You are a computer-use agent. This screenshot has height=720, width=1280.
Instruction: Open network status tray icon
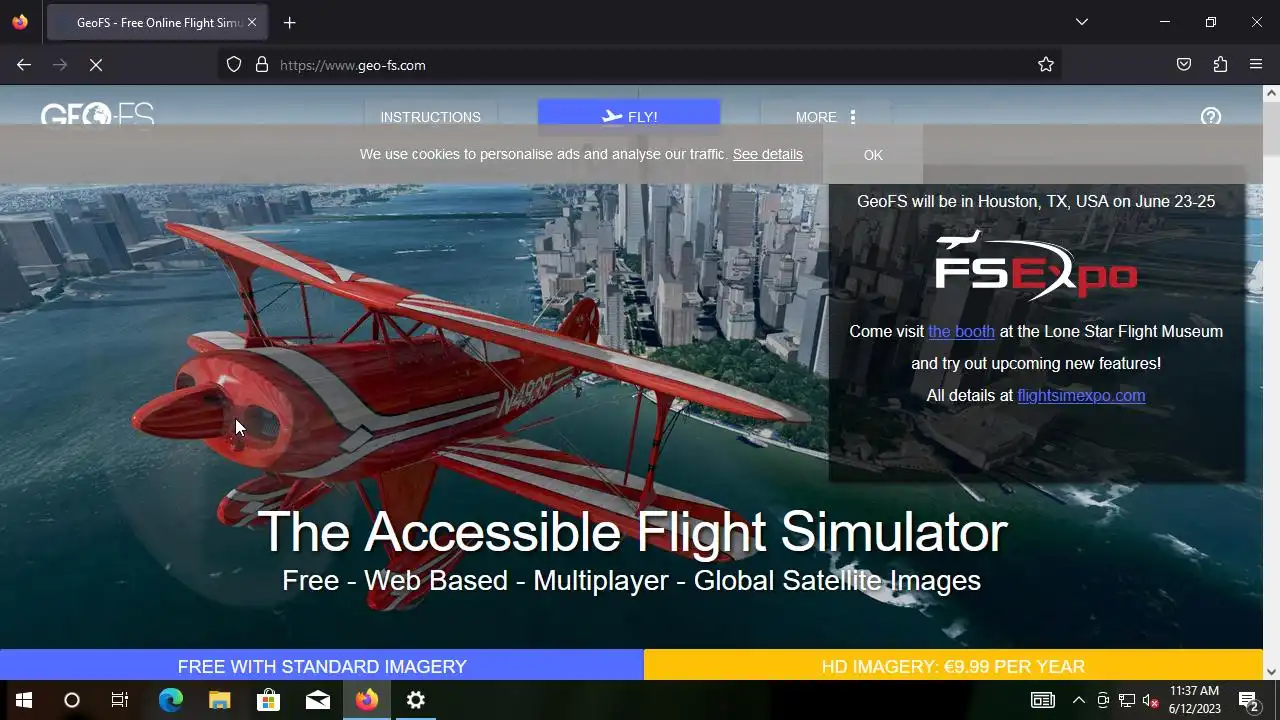pos(1127,700)
